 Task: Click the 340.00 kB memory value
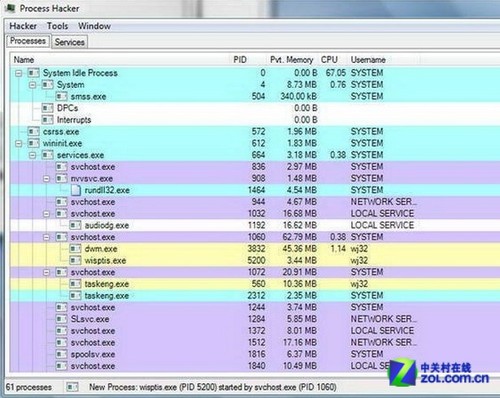298,97
